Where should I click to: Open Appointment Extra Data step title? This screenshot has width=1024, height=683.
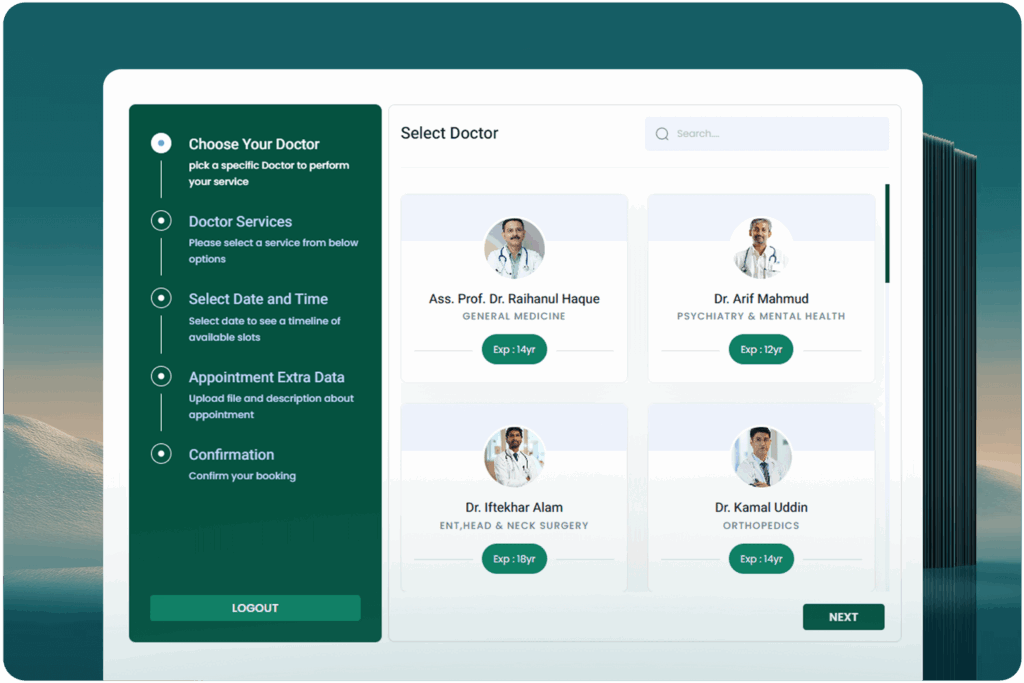[266, 377]
